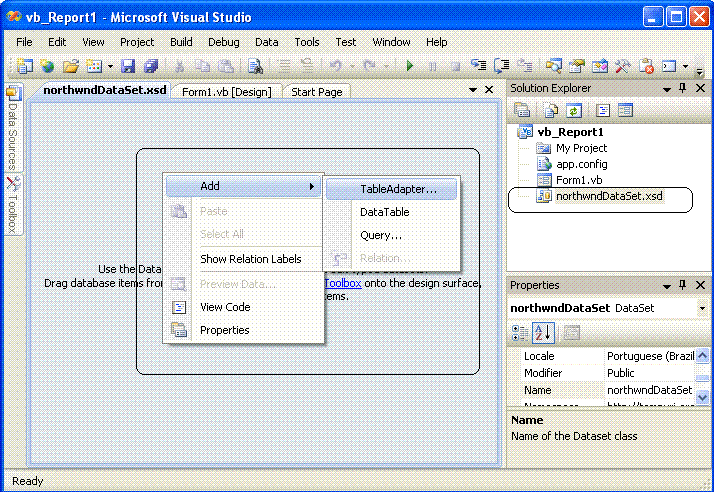The height and width of the screenshot is (492, 714).
Task: Select northwndDataSet.xsd in Solution Explorer
Action: tap(609, 196)
